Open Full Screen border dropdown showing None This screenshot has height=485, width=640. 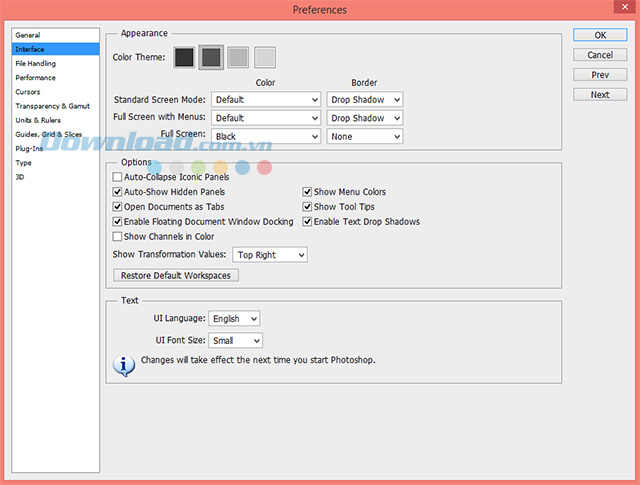365,136
